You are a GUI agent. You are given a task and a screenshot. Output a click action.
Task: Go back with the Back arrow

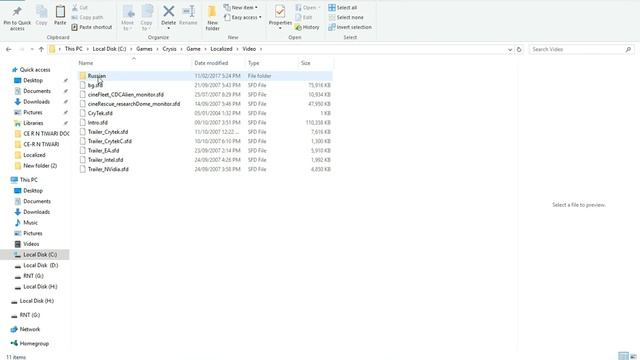click(9, 49)
